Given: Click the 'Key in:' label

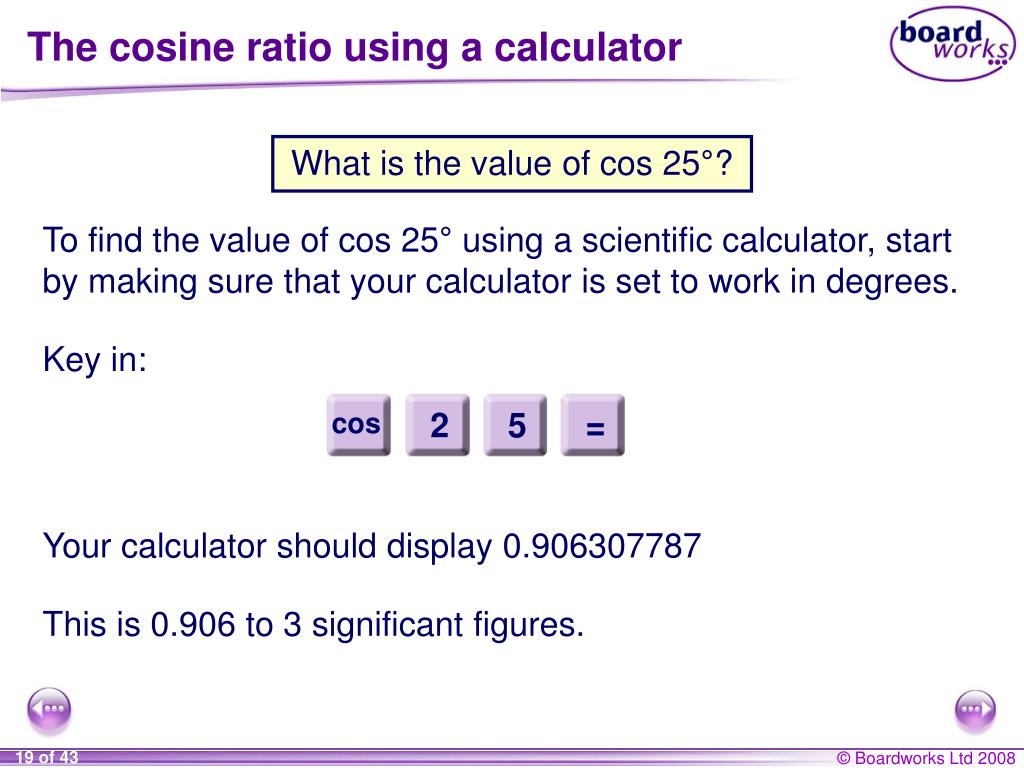Looking at the screenshot, I should pyautogui.click(x=95, y=360).
